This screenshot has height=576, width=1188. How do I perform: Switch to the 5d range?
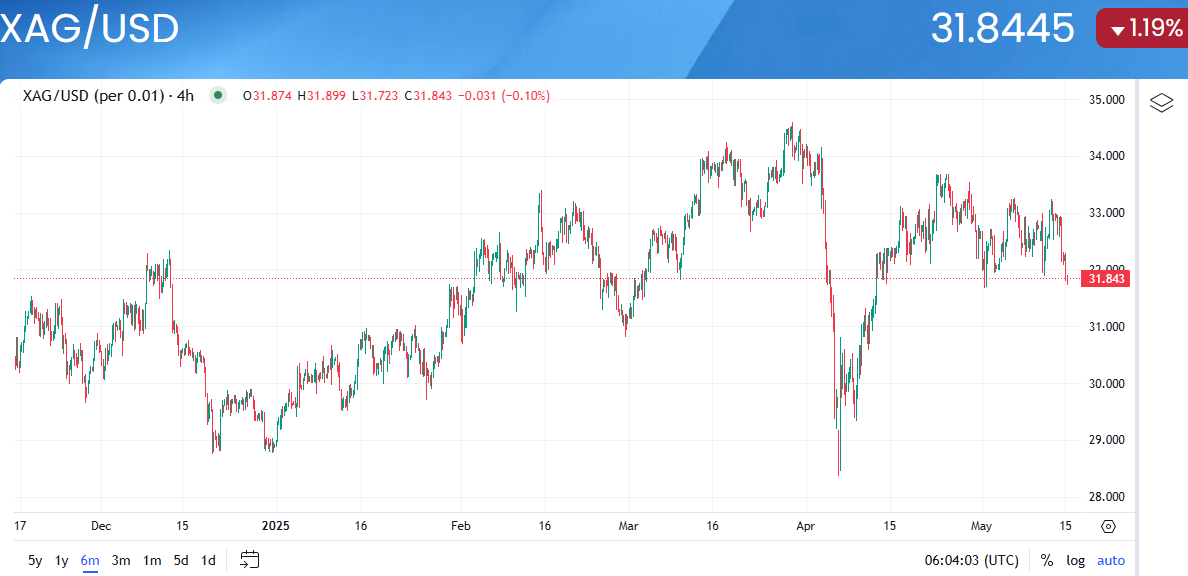pos(181,560)
